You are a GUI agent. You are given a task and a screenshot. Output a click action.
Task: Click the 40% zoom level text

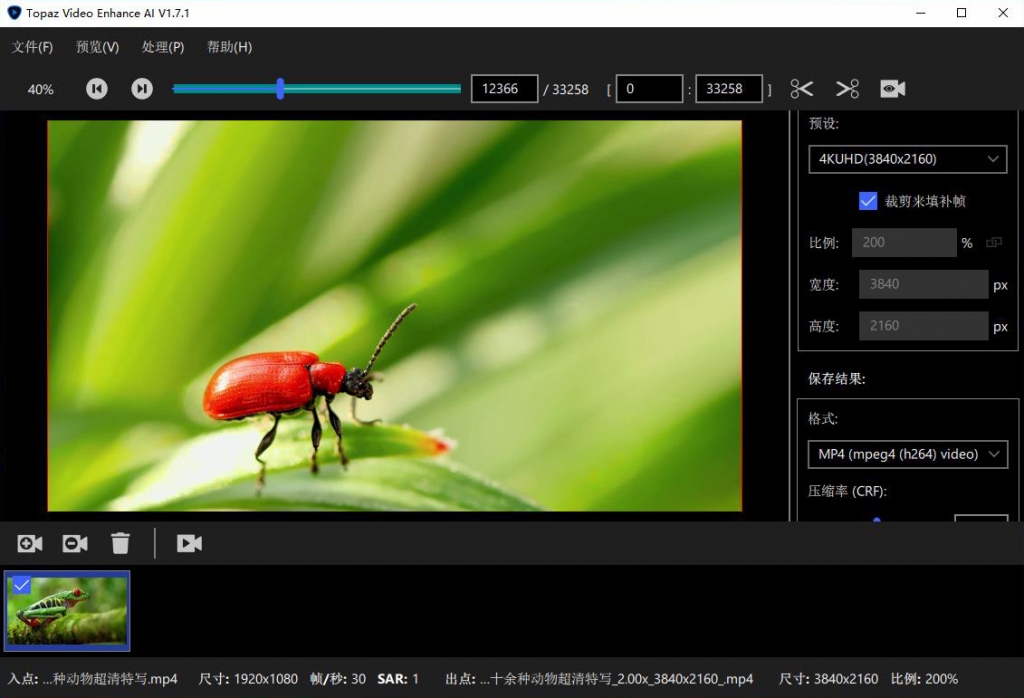[x=40, y=89]
